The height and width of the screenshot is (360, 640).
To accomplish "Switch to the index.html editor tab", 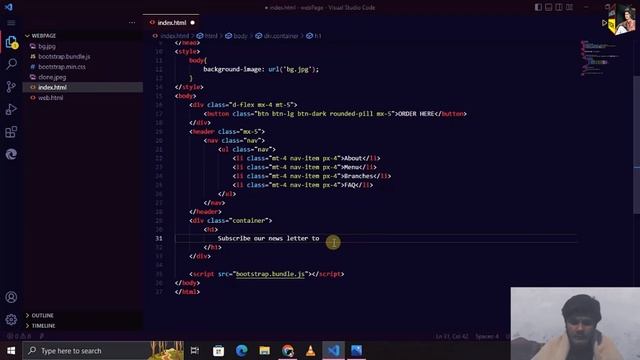I will pyautogui.click(x=171, y=22).
